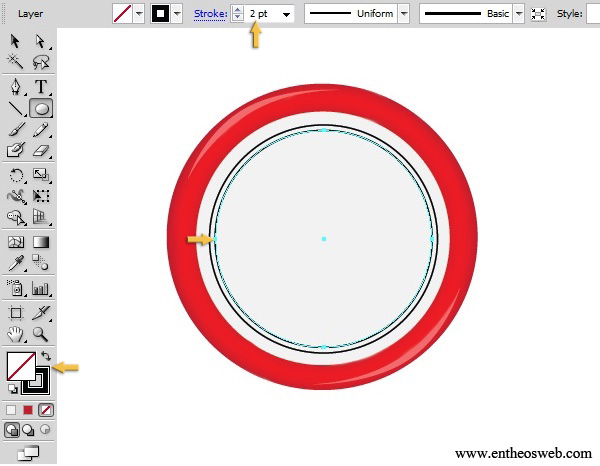Select the Direct Selection tool (white arrow)

pos(41,41)
